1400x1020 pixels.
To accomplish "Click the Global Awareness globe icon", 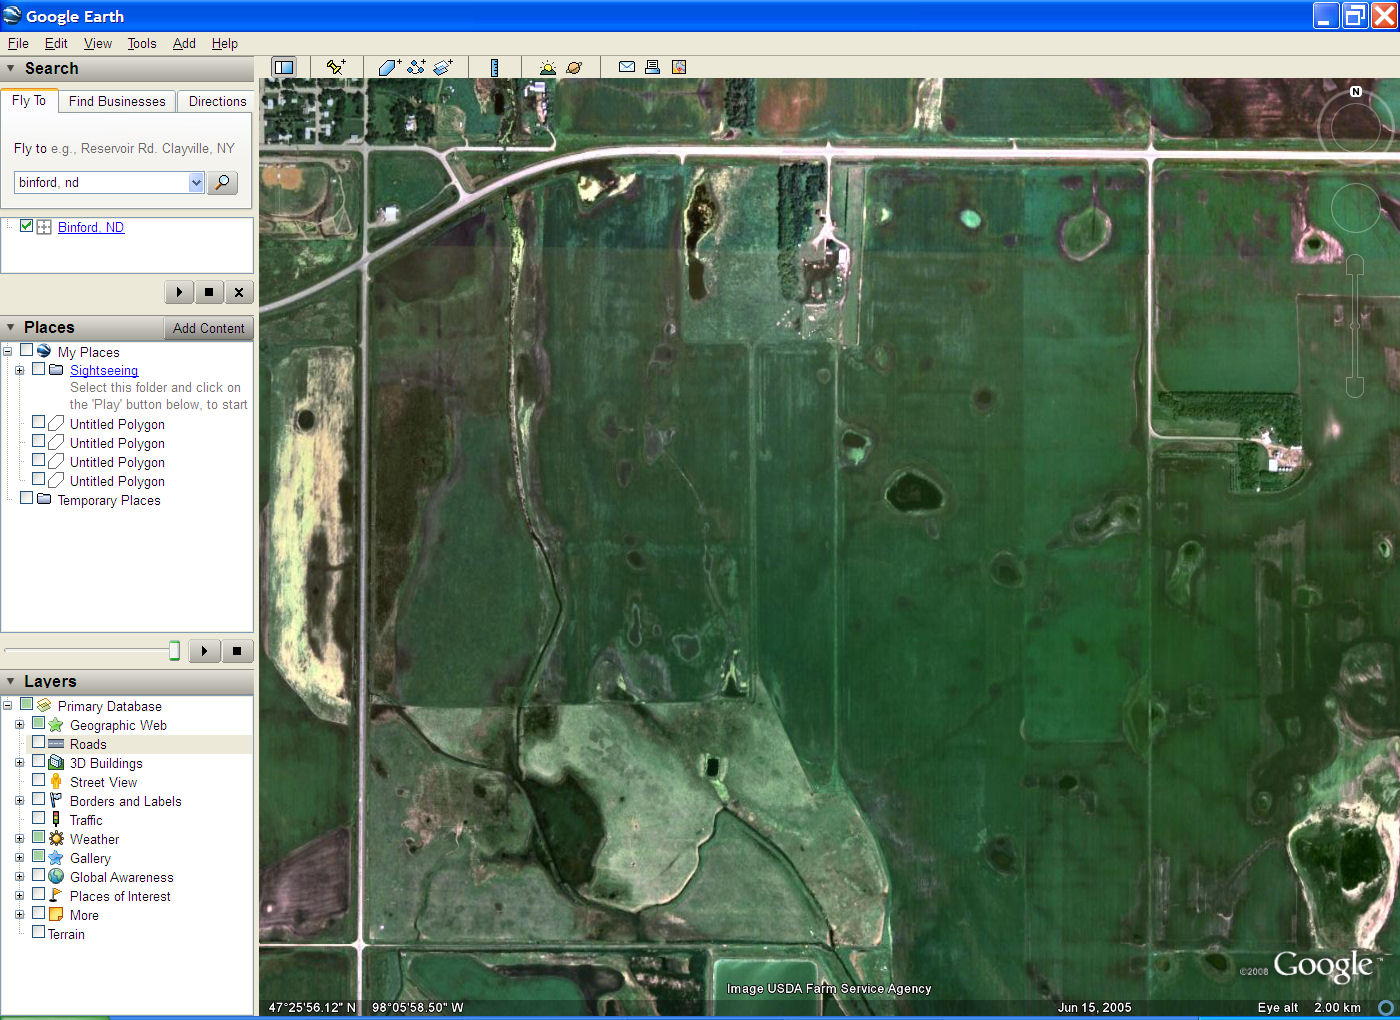I will click(56, 877).
